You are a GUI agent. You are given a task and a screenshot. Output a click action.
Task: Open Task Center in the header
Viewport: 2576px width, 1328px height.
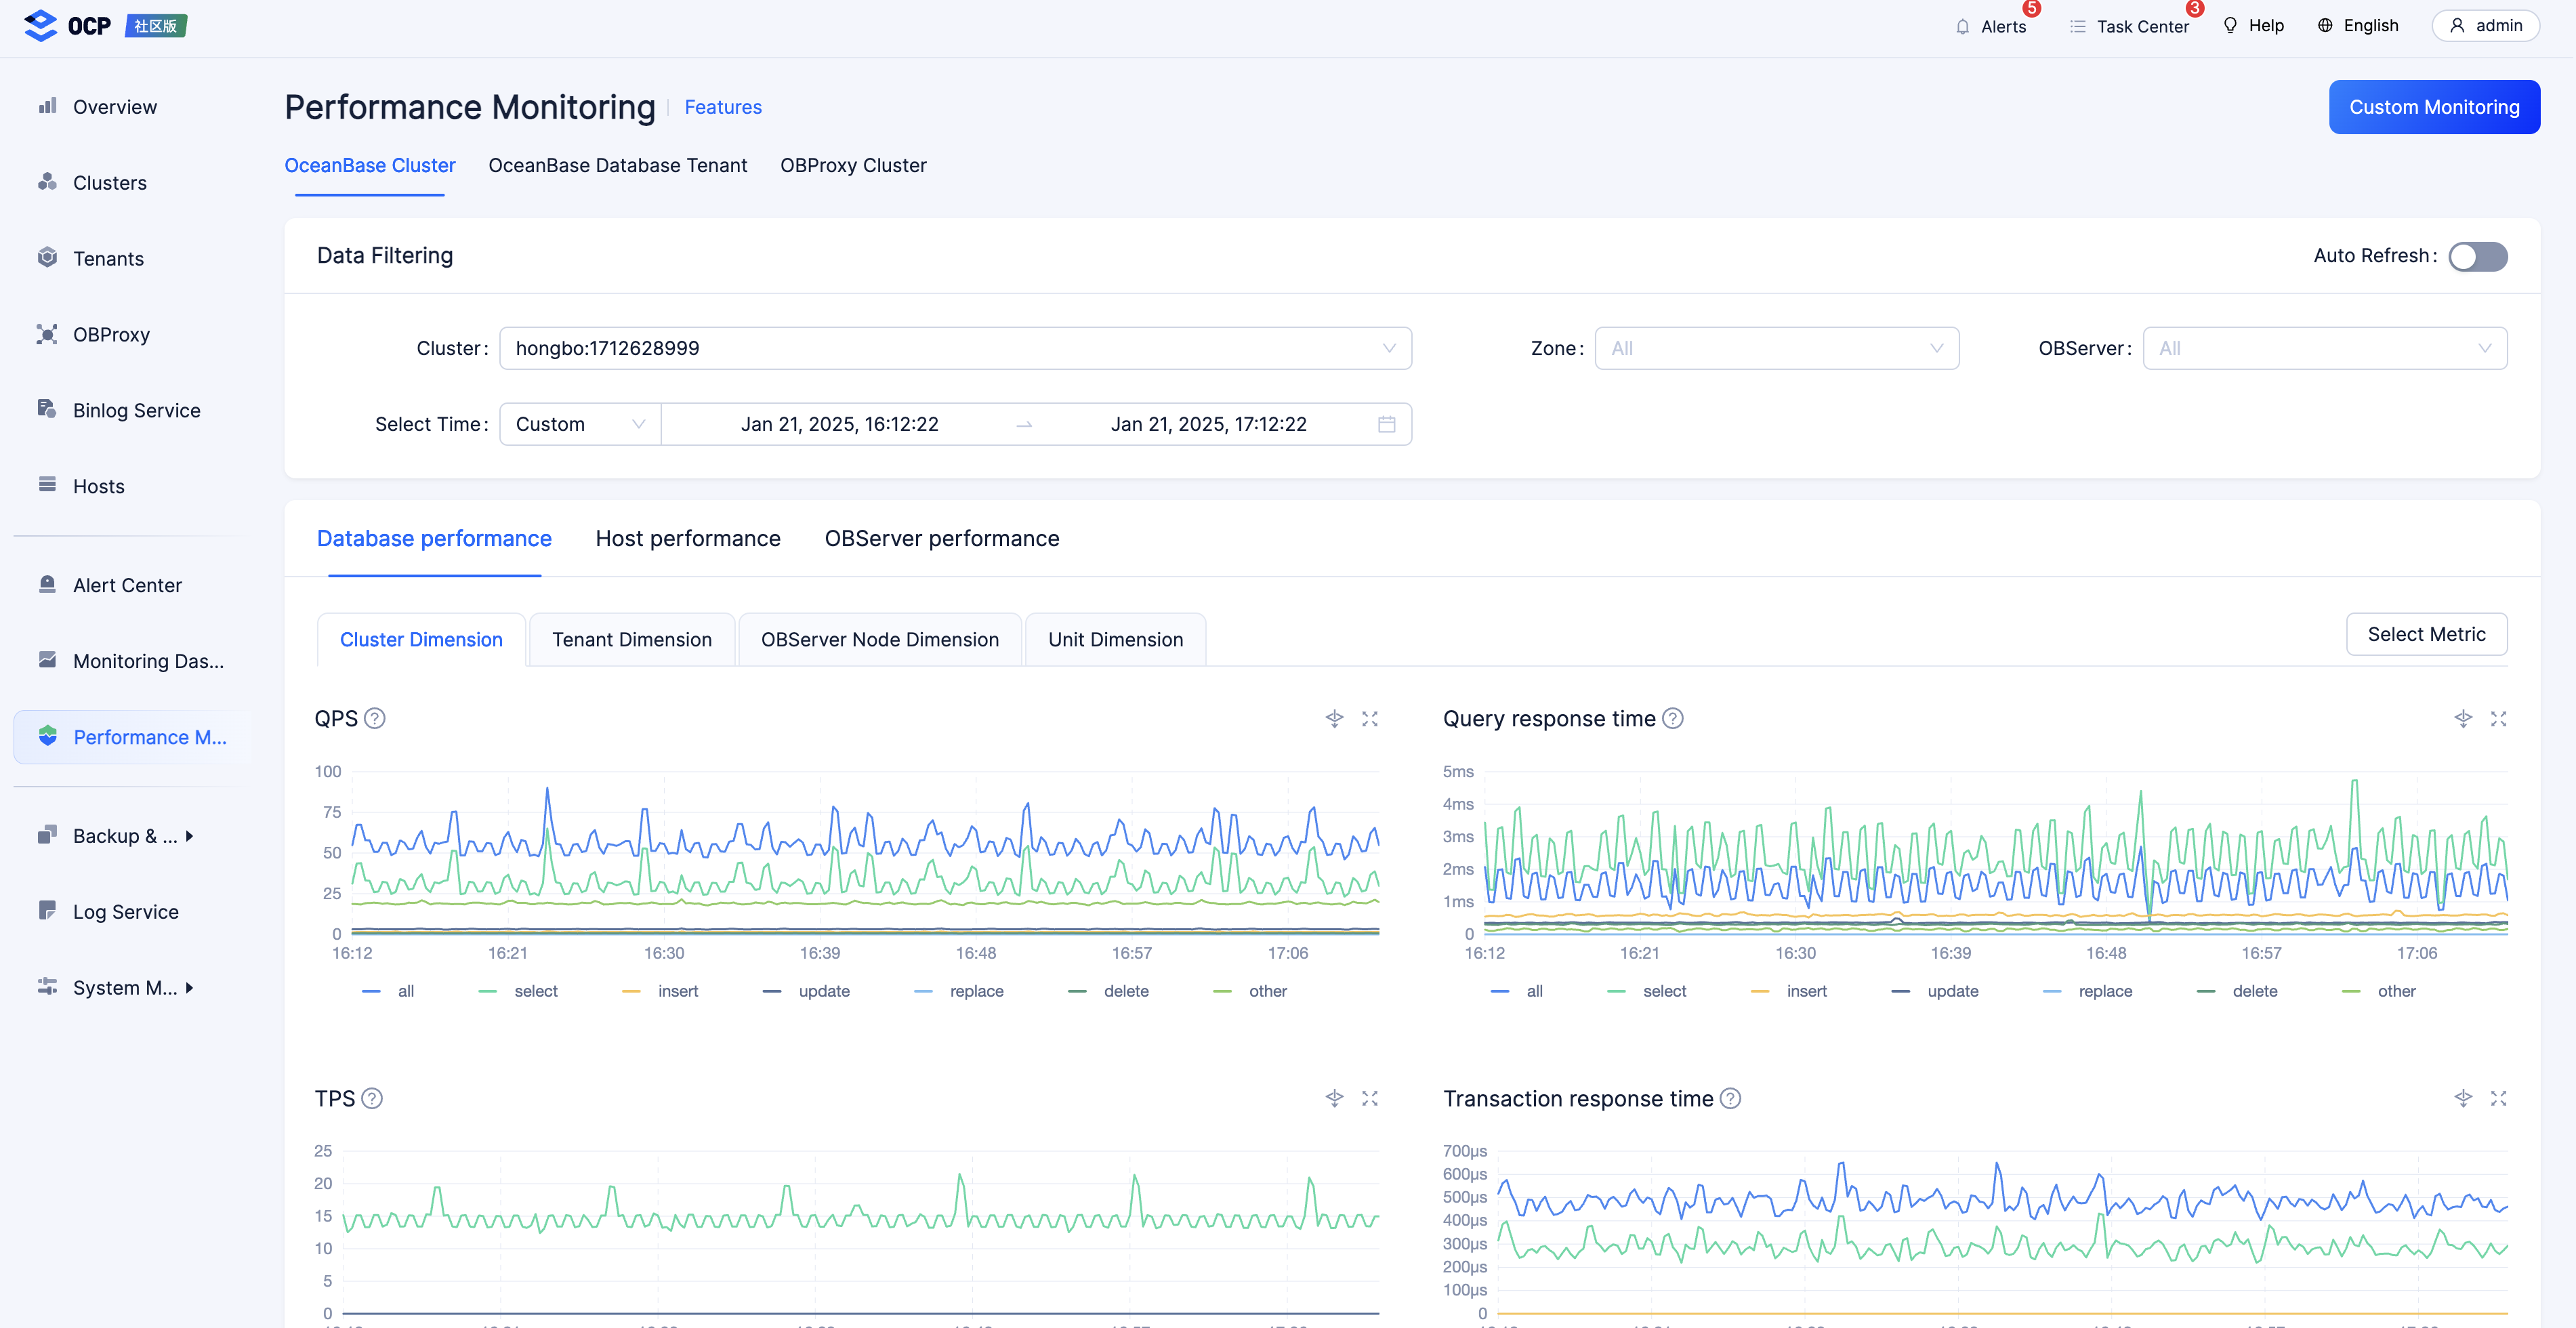[2129, 26]
